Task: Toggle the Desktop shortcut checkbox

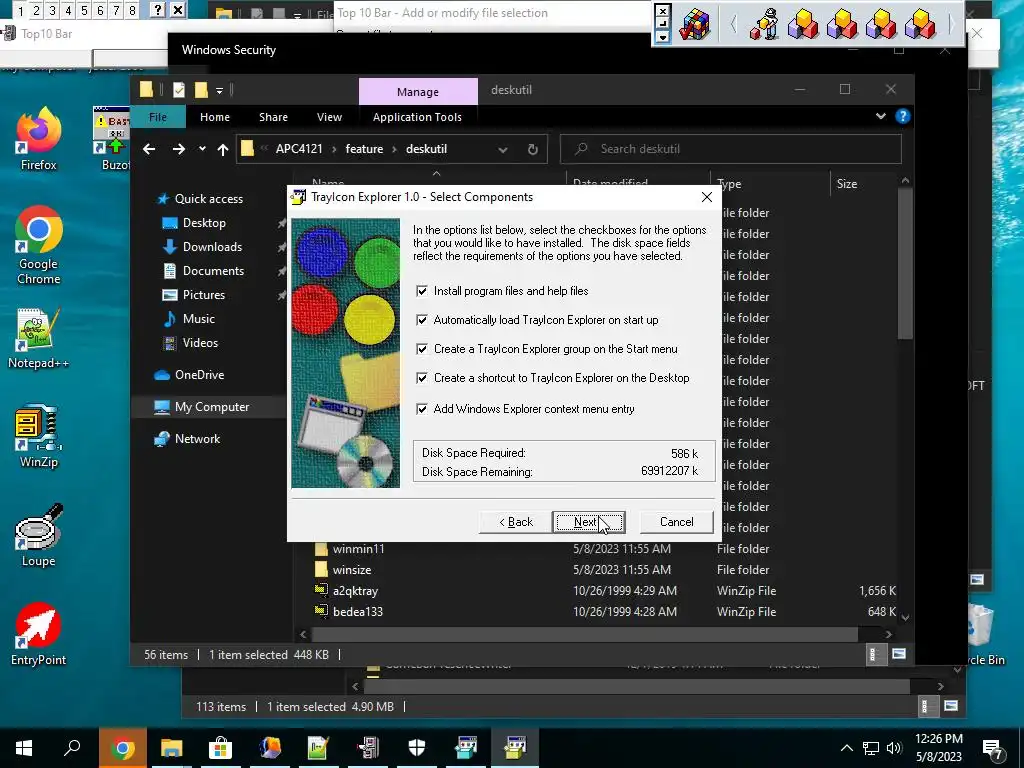Action: (x=422, y=378)
